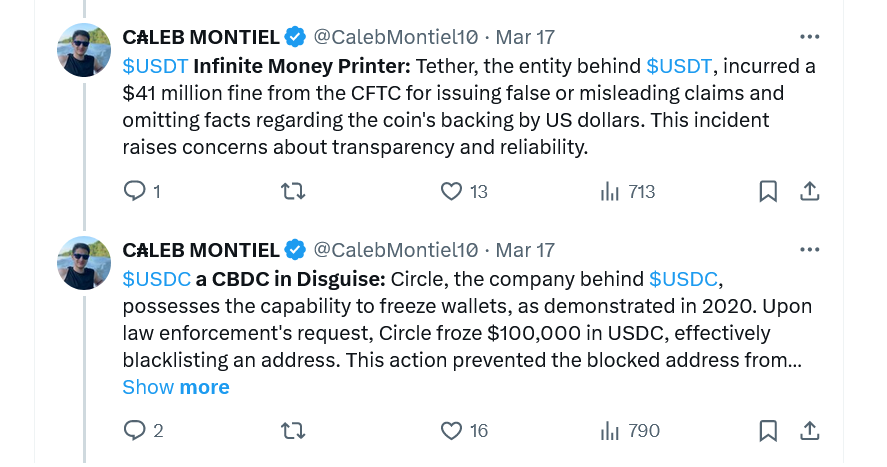This screenshot has width=887, height=467.
Task: Bookmark the USDT Infinite Money Printer tweet
Action: [768, 191]
